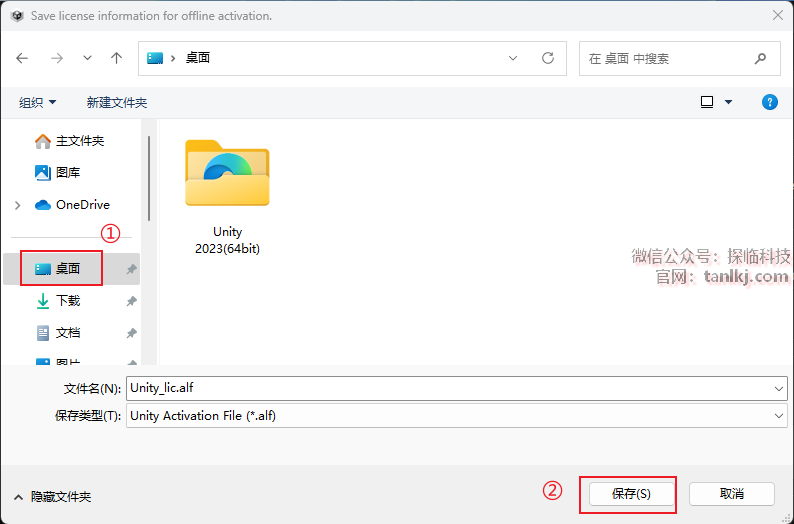Expand the address bar history dropdown

tap(513, 58)
